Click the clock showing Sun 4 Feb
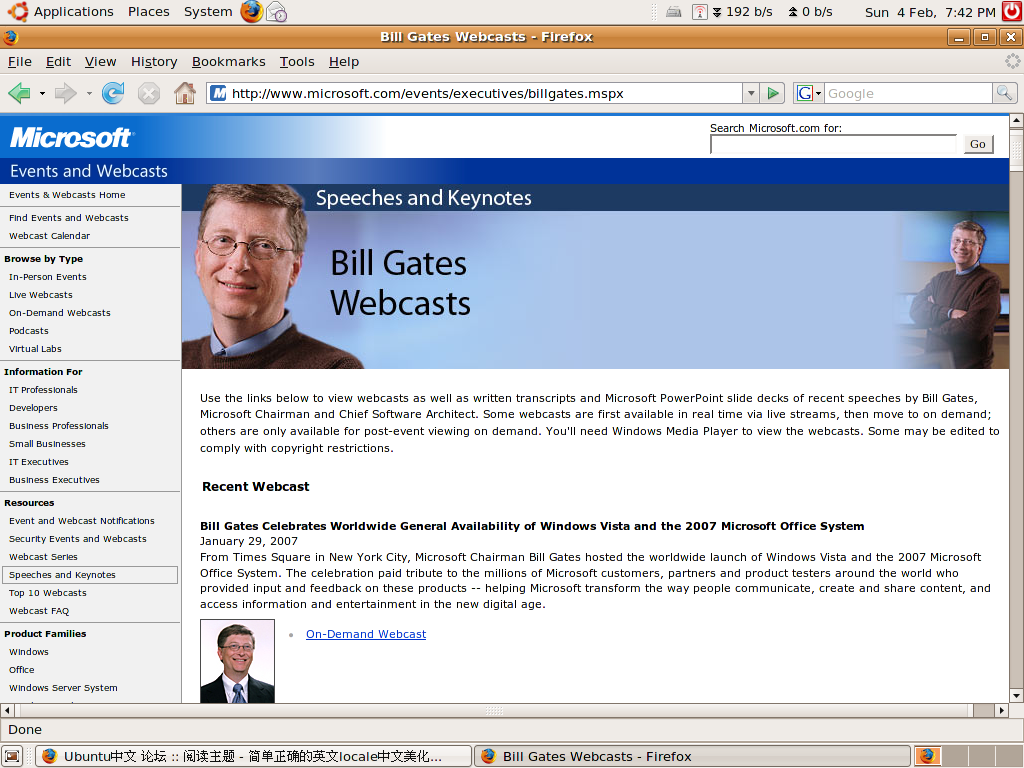 point(930,12)
